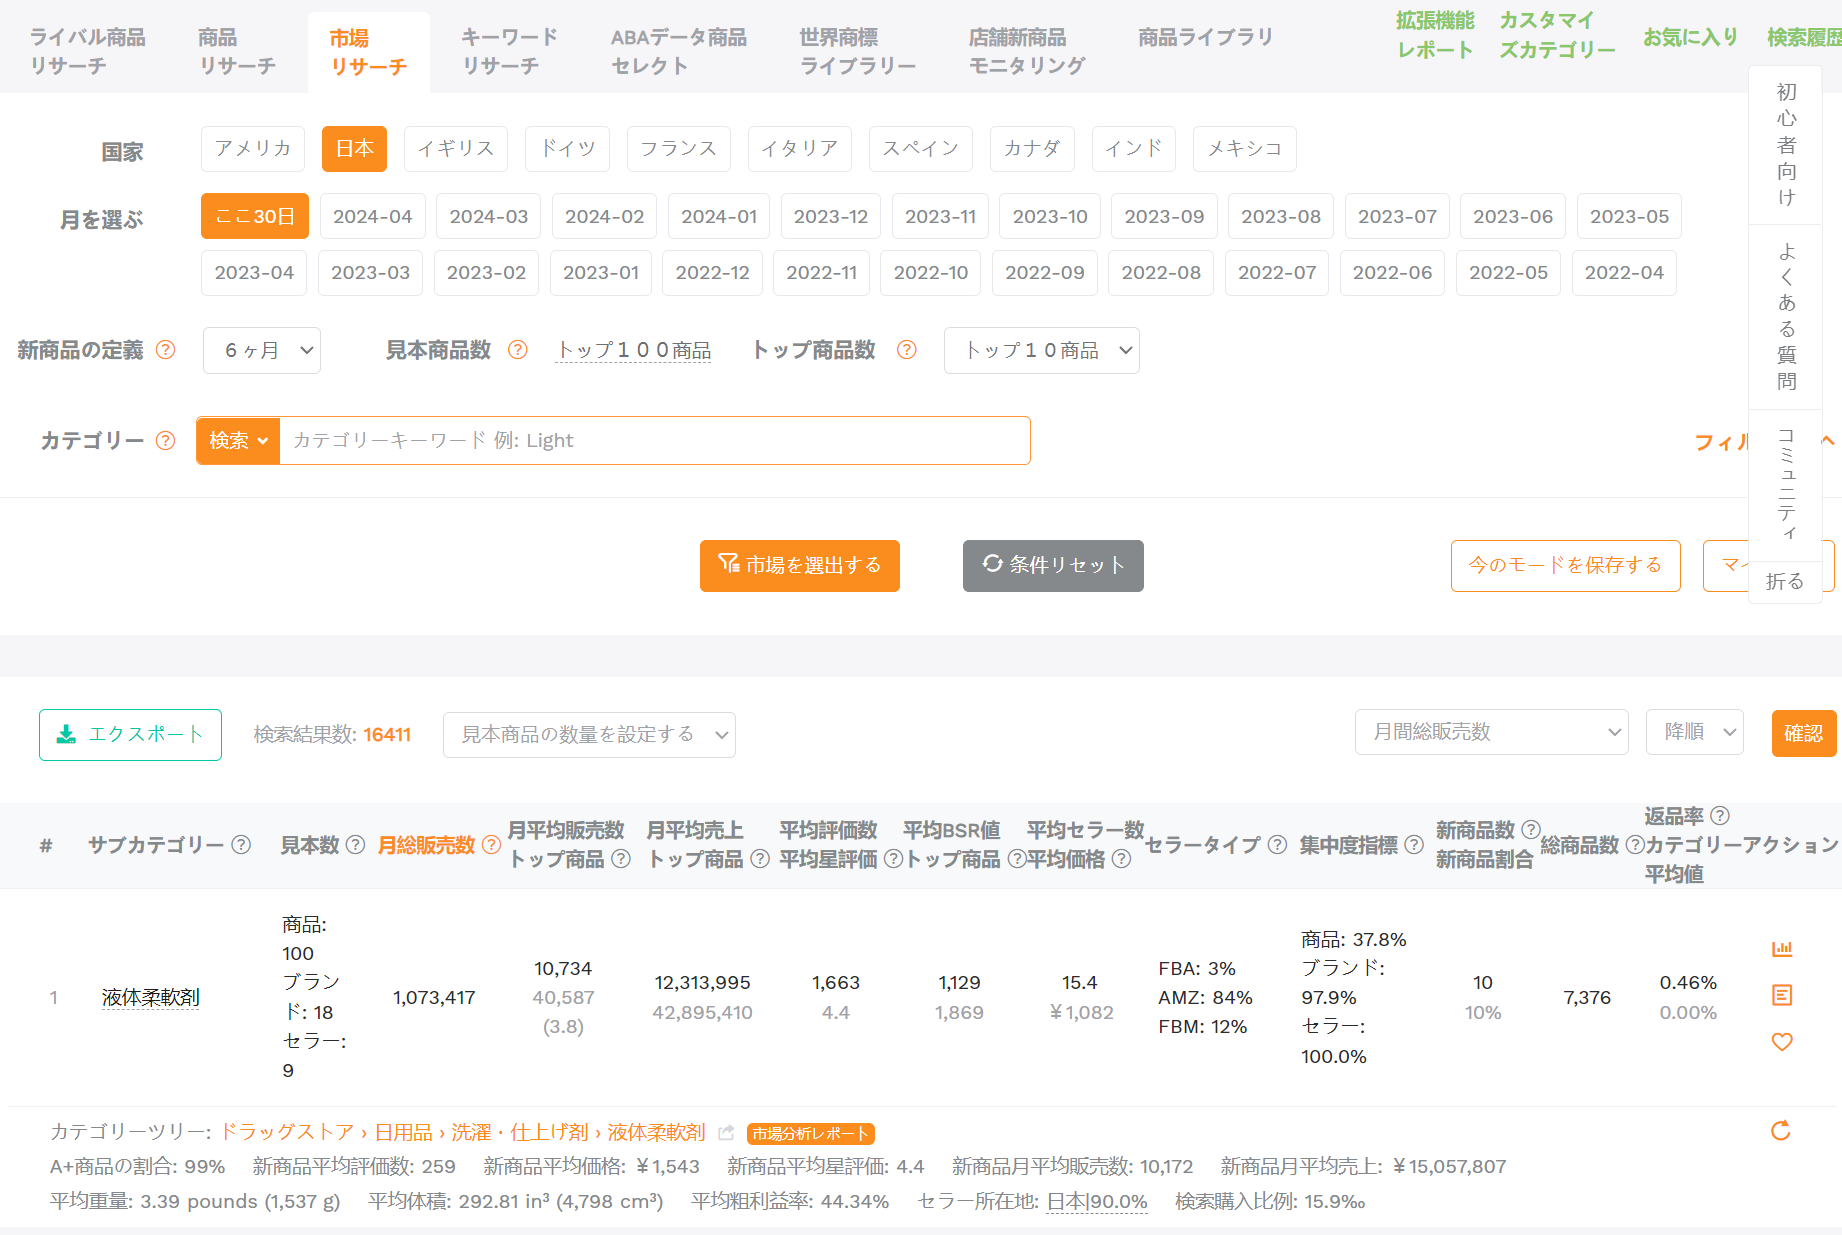Viewport: 1842px width, 1235px height.
Task: Open the 商品ライブラリ tab
Action: coord(1205,38)
